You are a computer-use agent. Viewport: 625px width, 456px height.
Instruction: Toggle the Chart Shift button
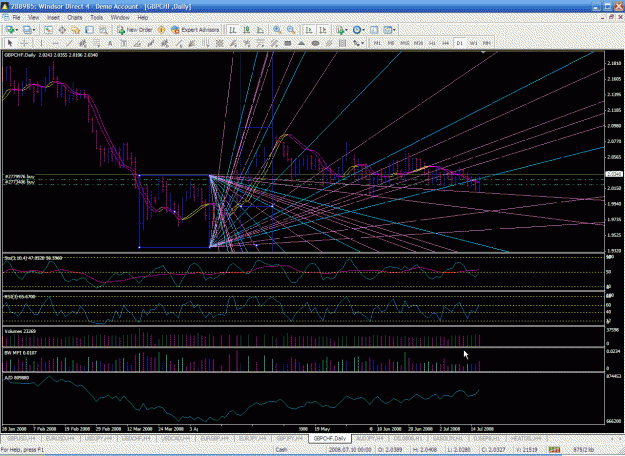point(322,30)
